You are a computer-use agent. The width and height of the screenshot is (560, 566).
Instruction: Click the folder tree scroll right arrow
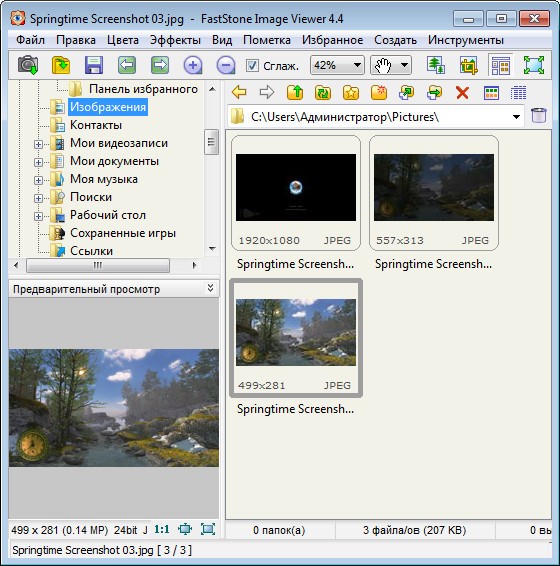coord(195,265)
